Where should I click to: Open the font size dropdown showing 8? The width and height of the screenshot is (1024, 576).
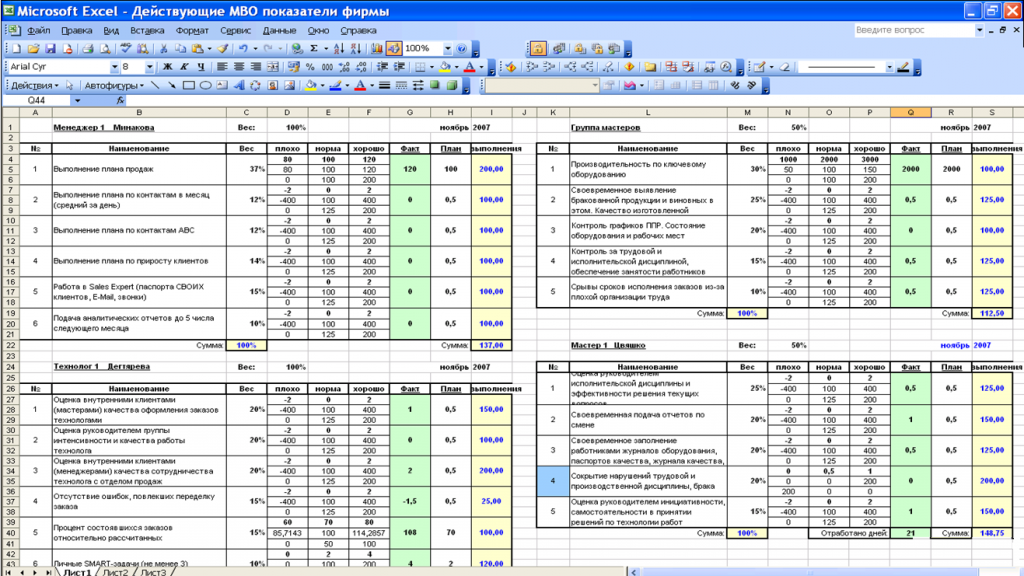tap(150, 67)
